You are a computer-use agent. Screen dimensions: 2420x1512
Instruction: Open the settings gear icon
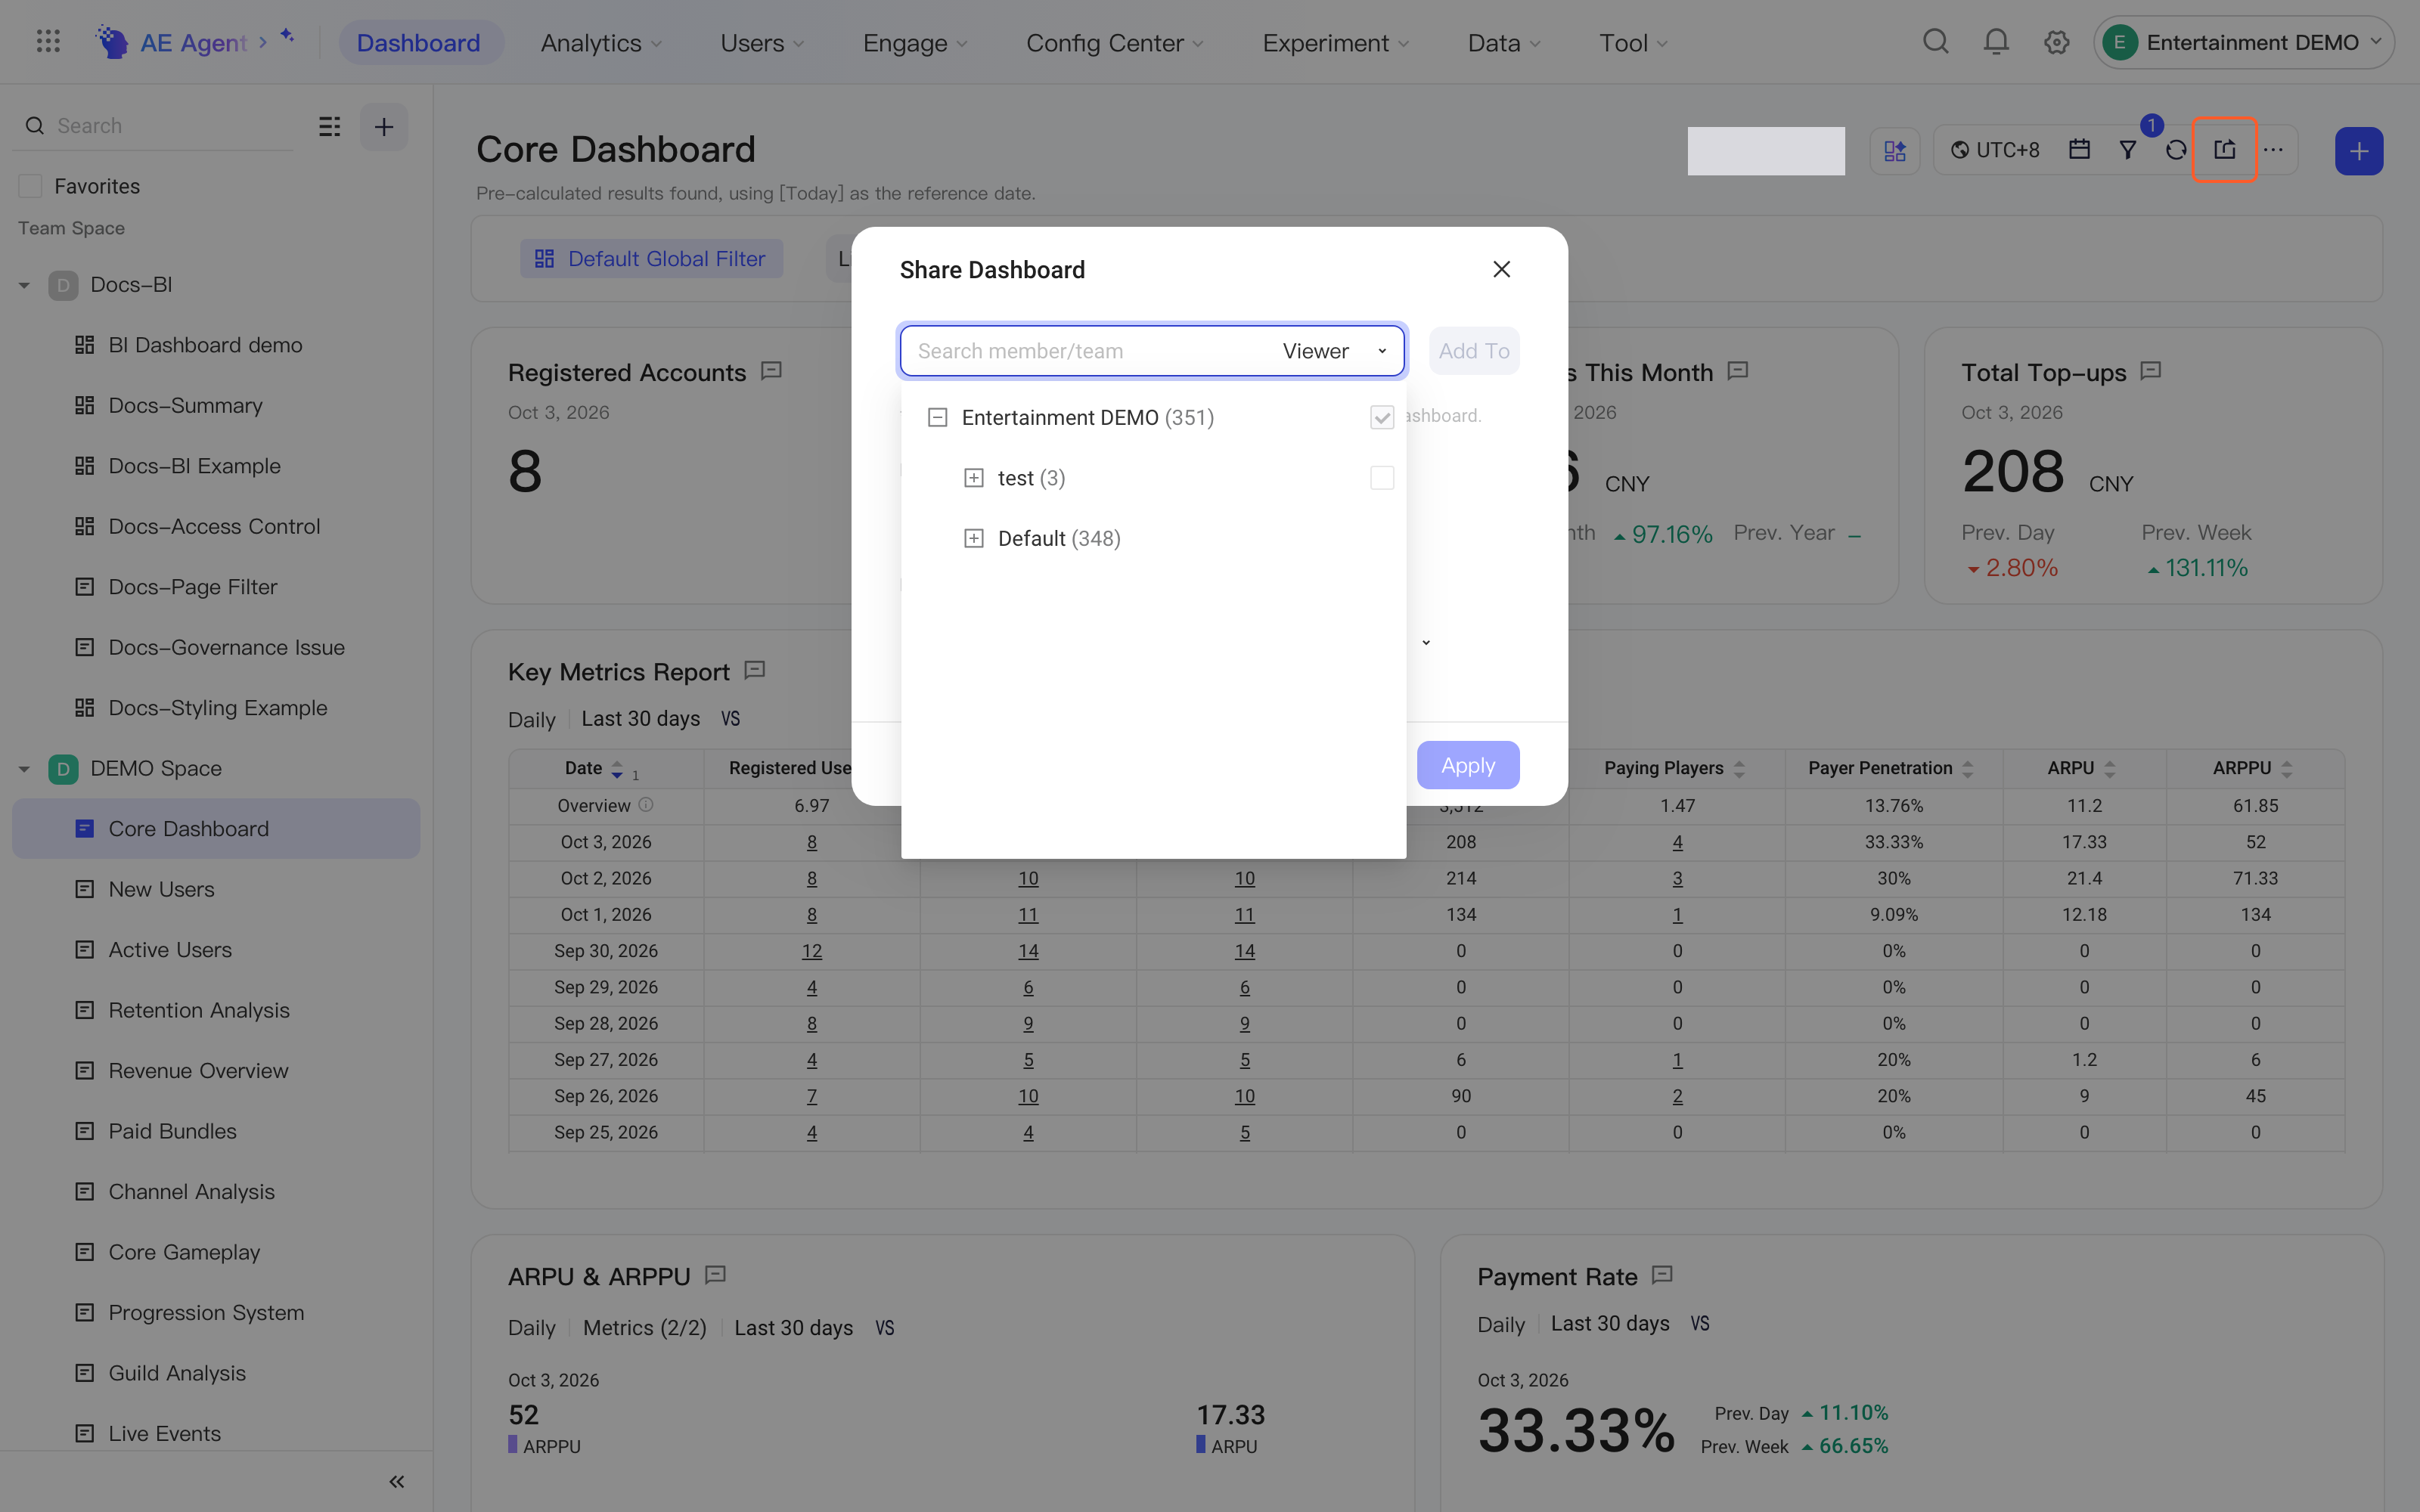(2056, 42)
